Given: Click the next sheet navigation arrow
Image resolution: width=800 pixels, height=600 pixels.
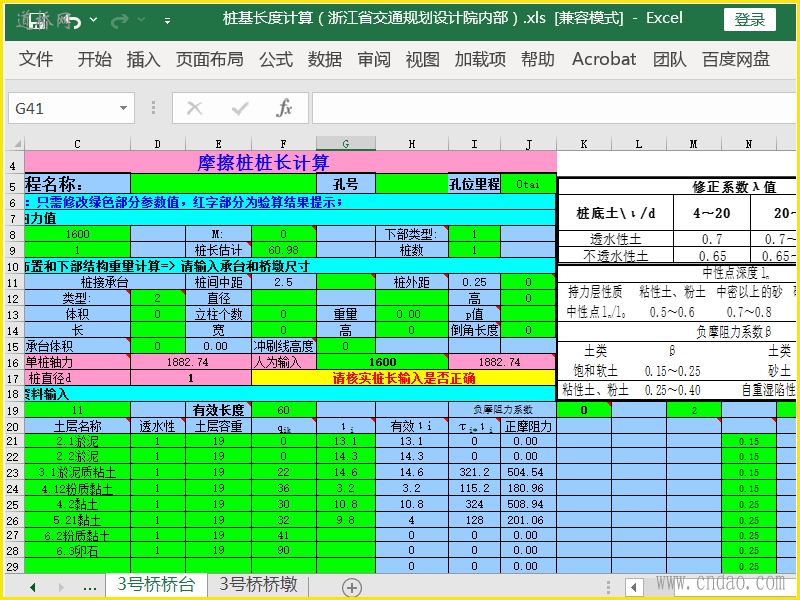Looking at the screenshot, I should pos(61,587).
